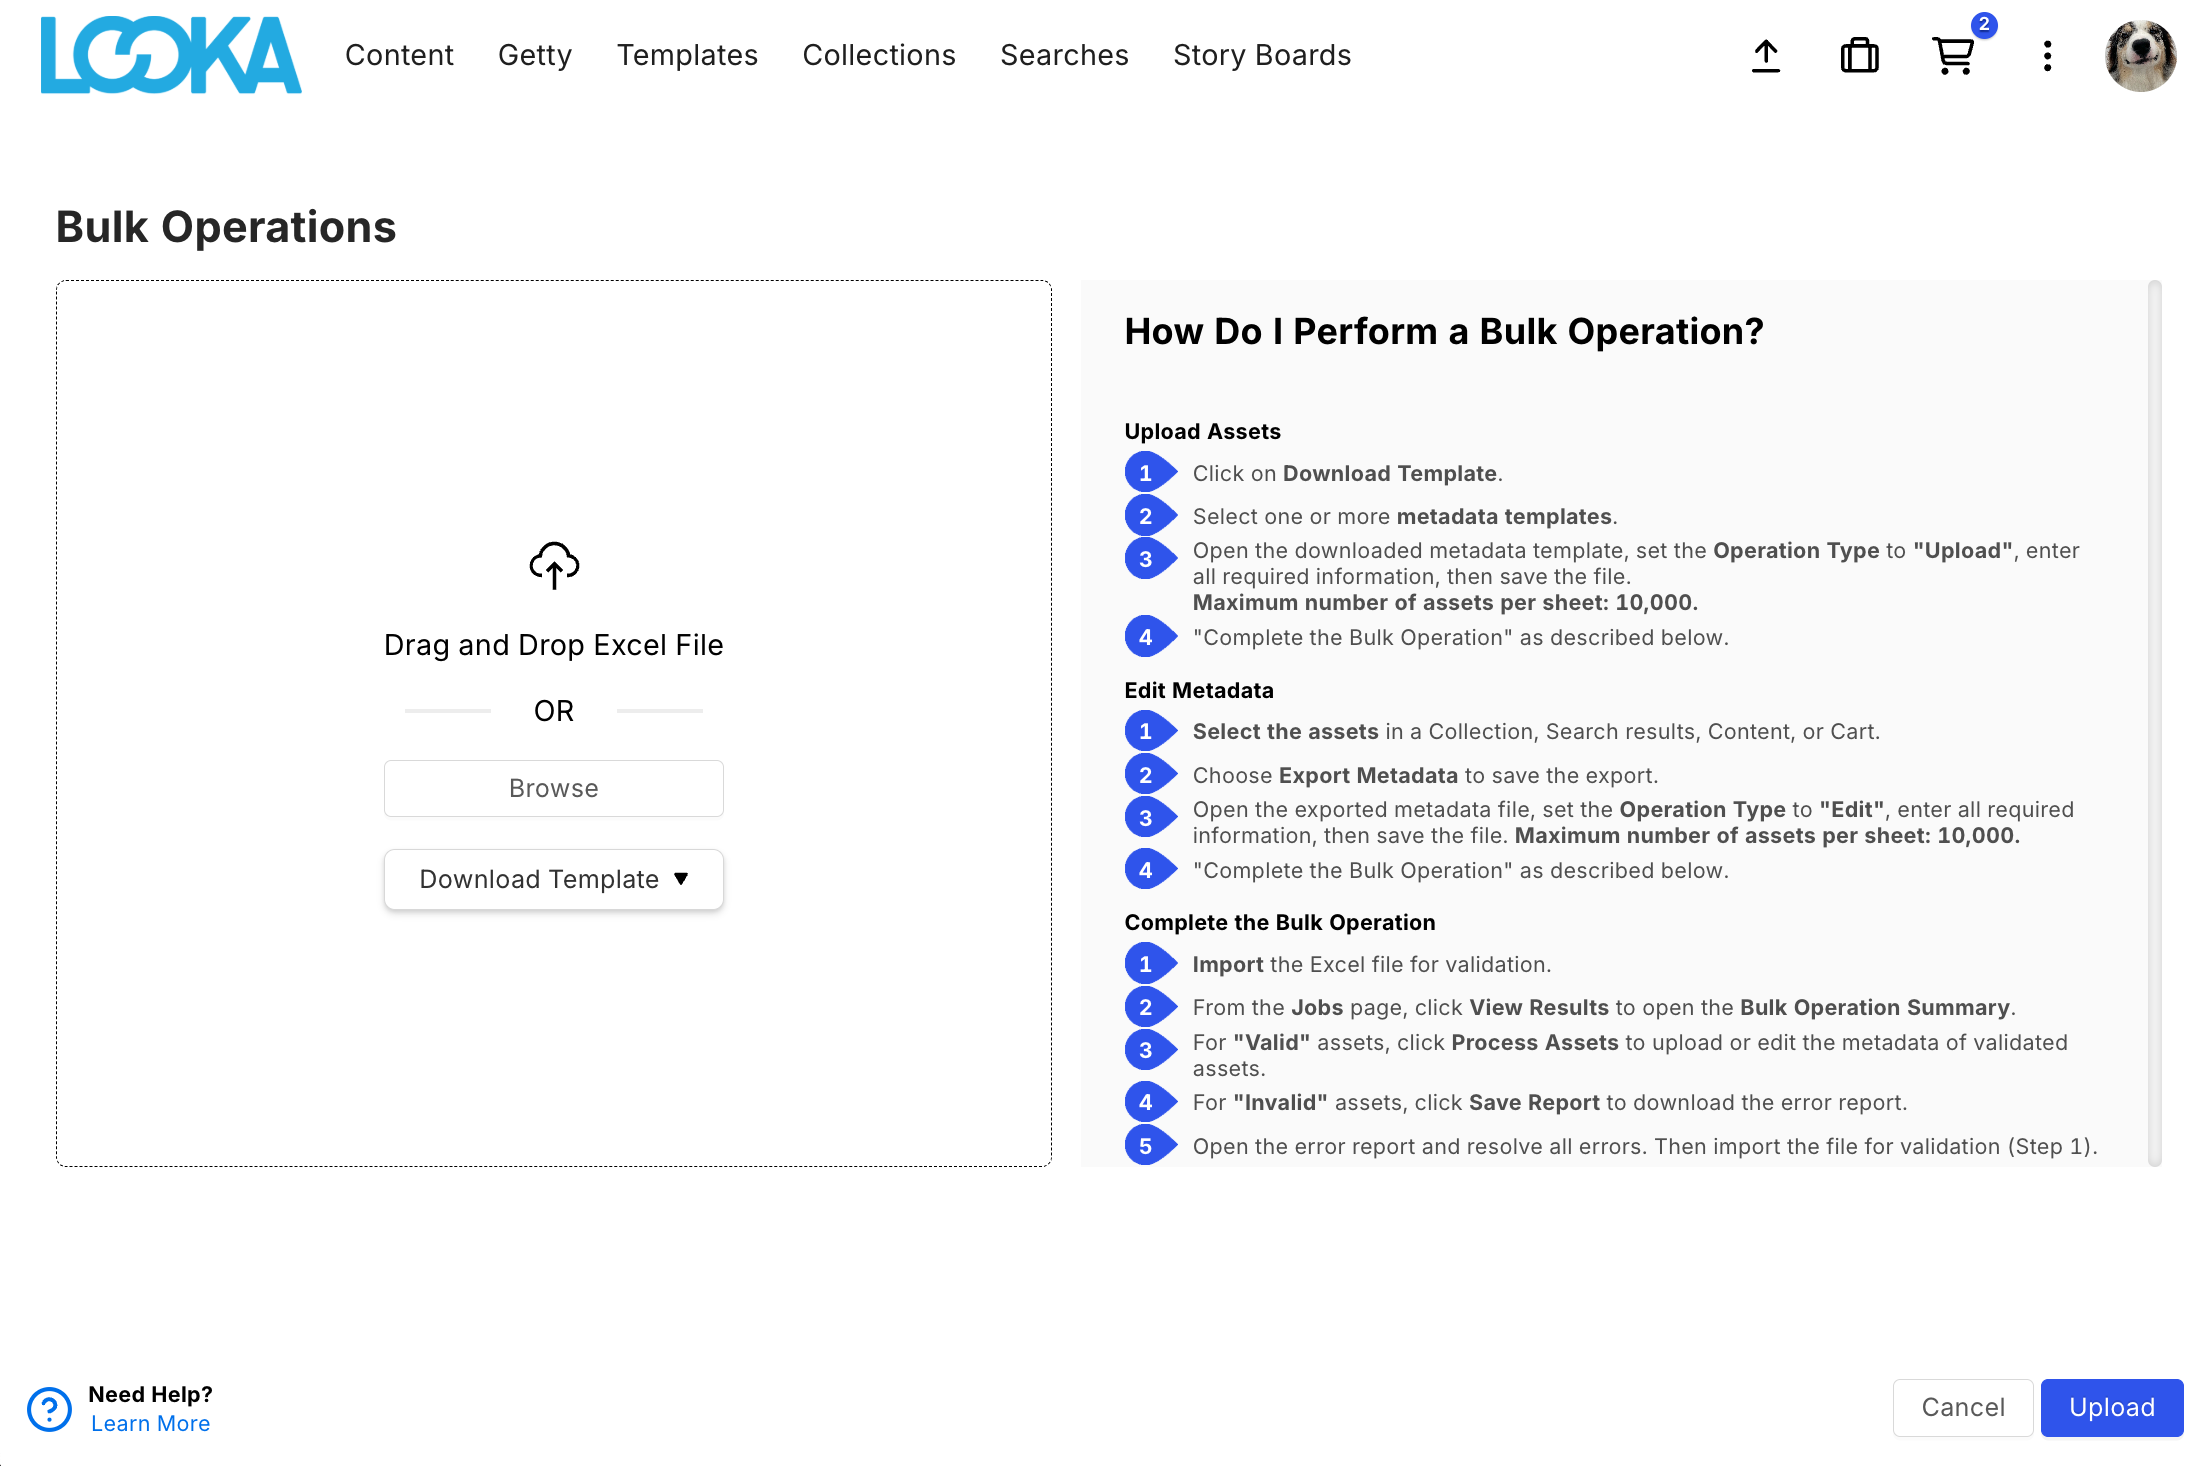
Task: Open the Searches page
Action: click(1064, 55)
